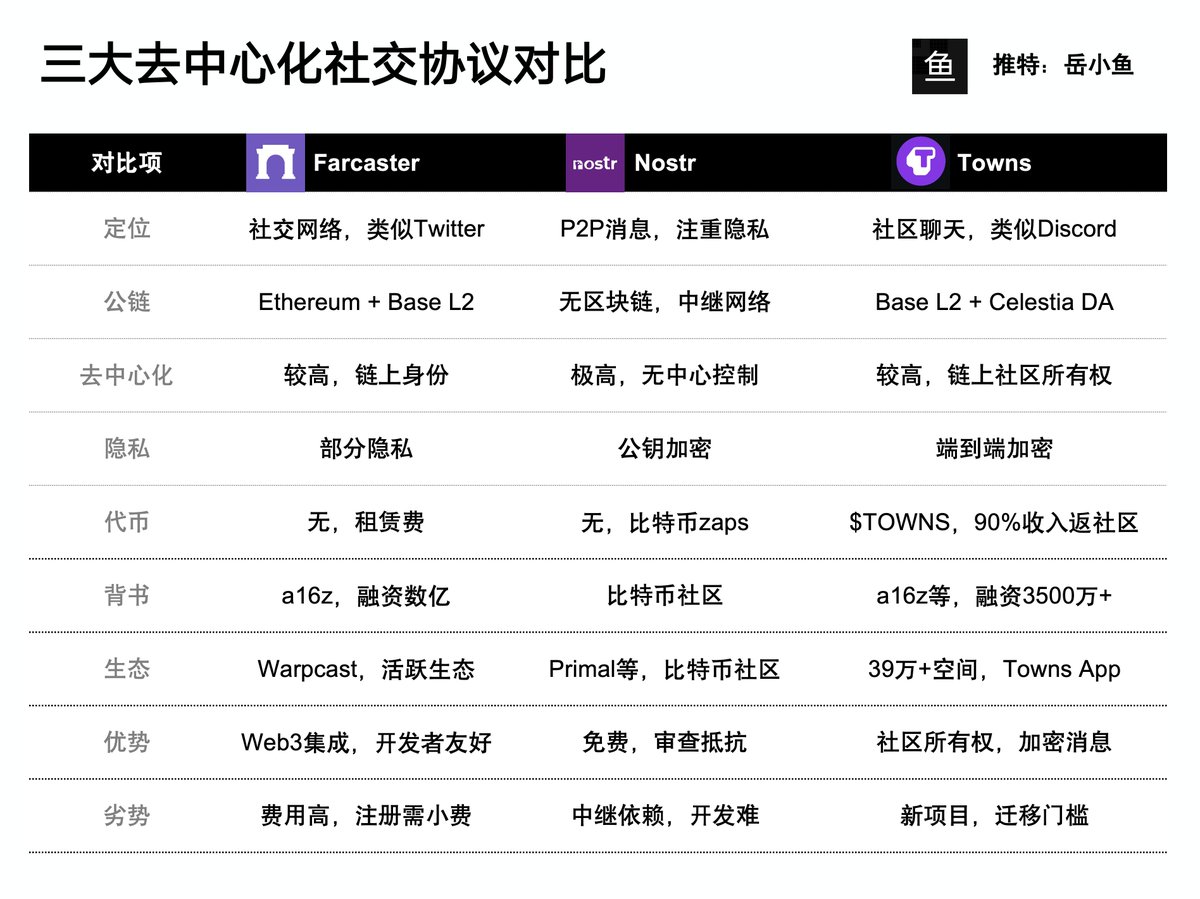Click cell 新项目，迁移门槛
The width and height of the screenshot is (1200, 899).
point(994,816)
